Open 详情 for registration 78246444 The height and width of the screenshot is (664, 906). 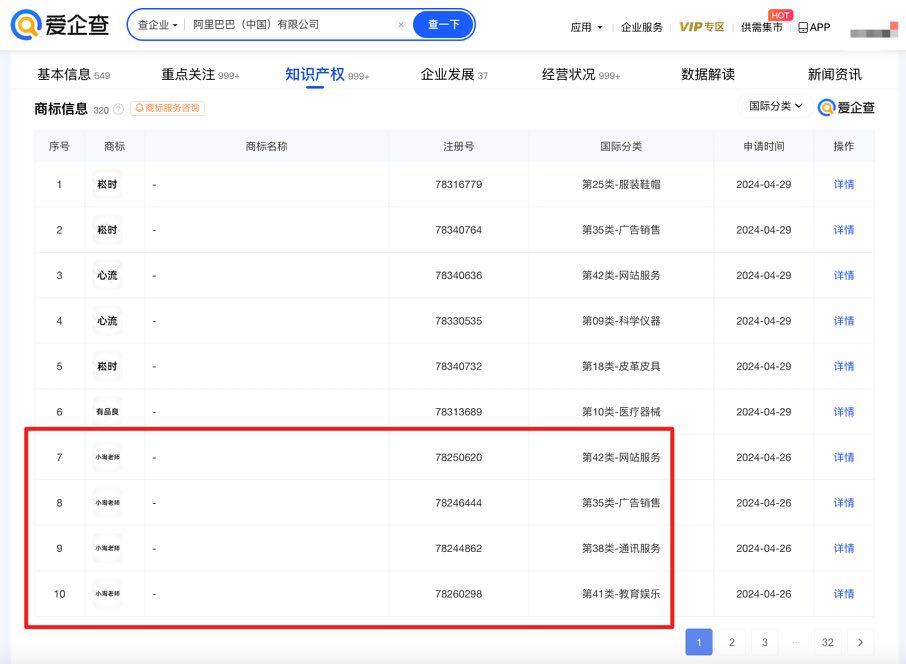pyautogui.click(x=844, y=503)
